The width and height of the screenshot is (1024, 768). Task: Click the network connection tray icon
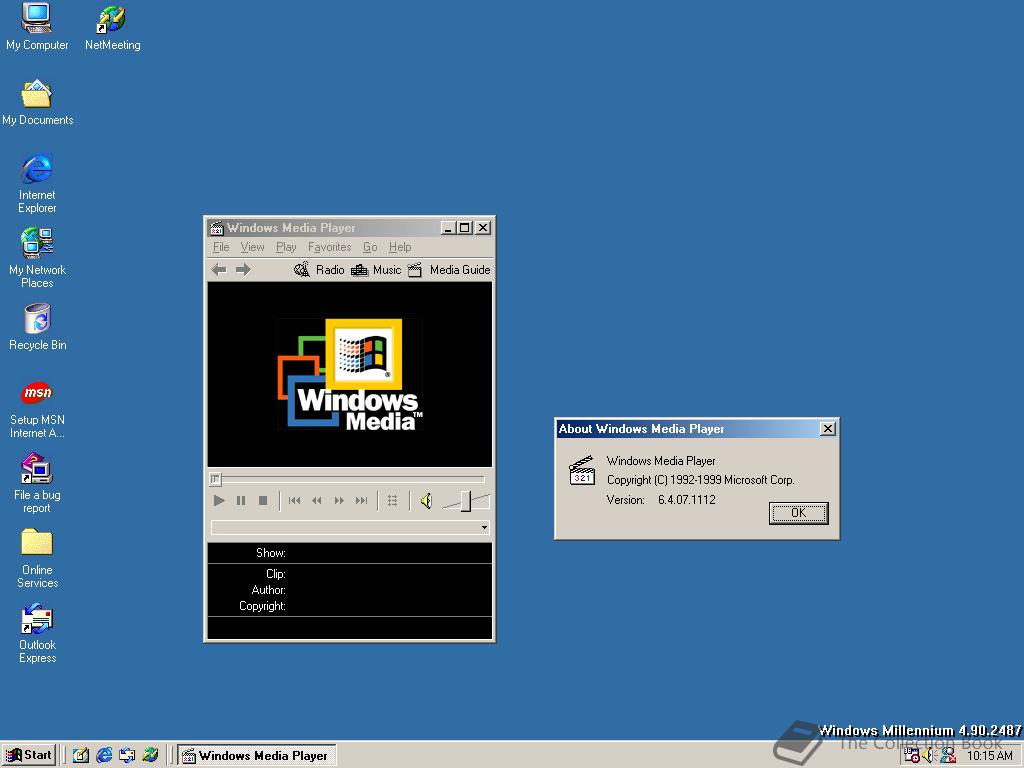click(947, 755)
